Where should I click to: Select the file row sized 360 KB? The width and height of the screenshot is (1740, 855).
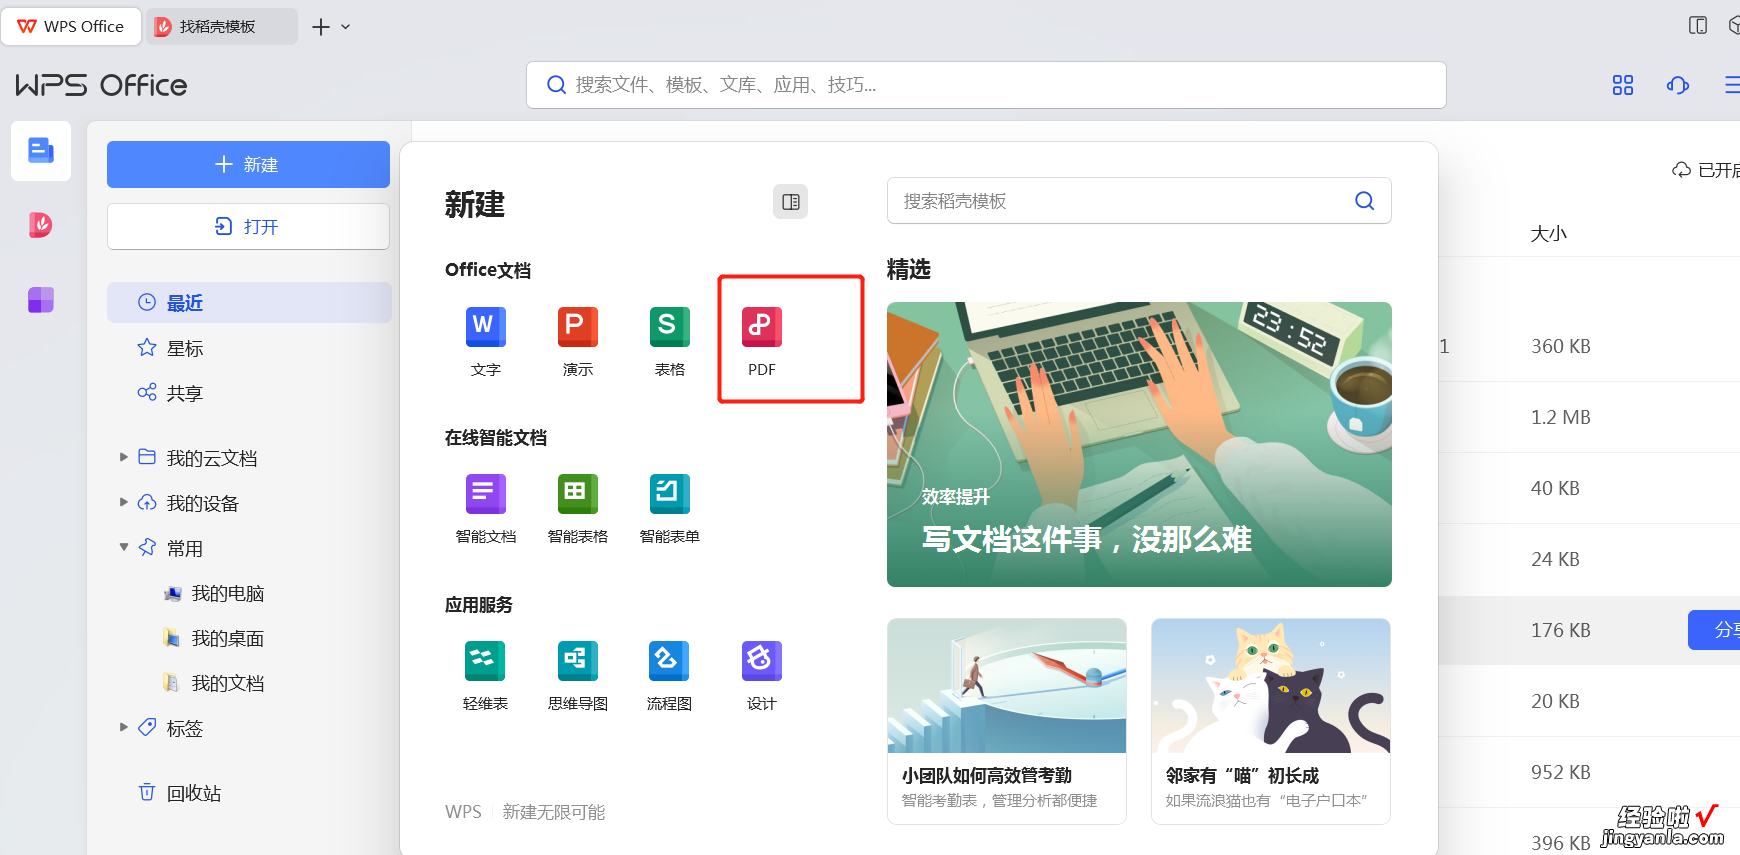(1589, 346)
